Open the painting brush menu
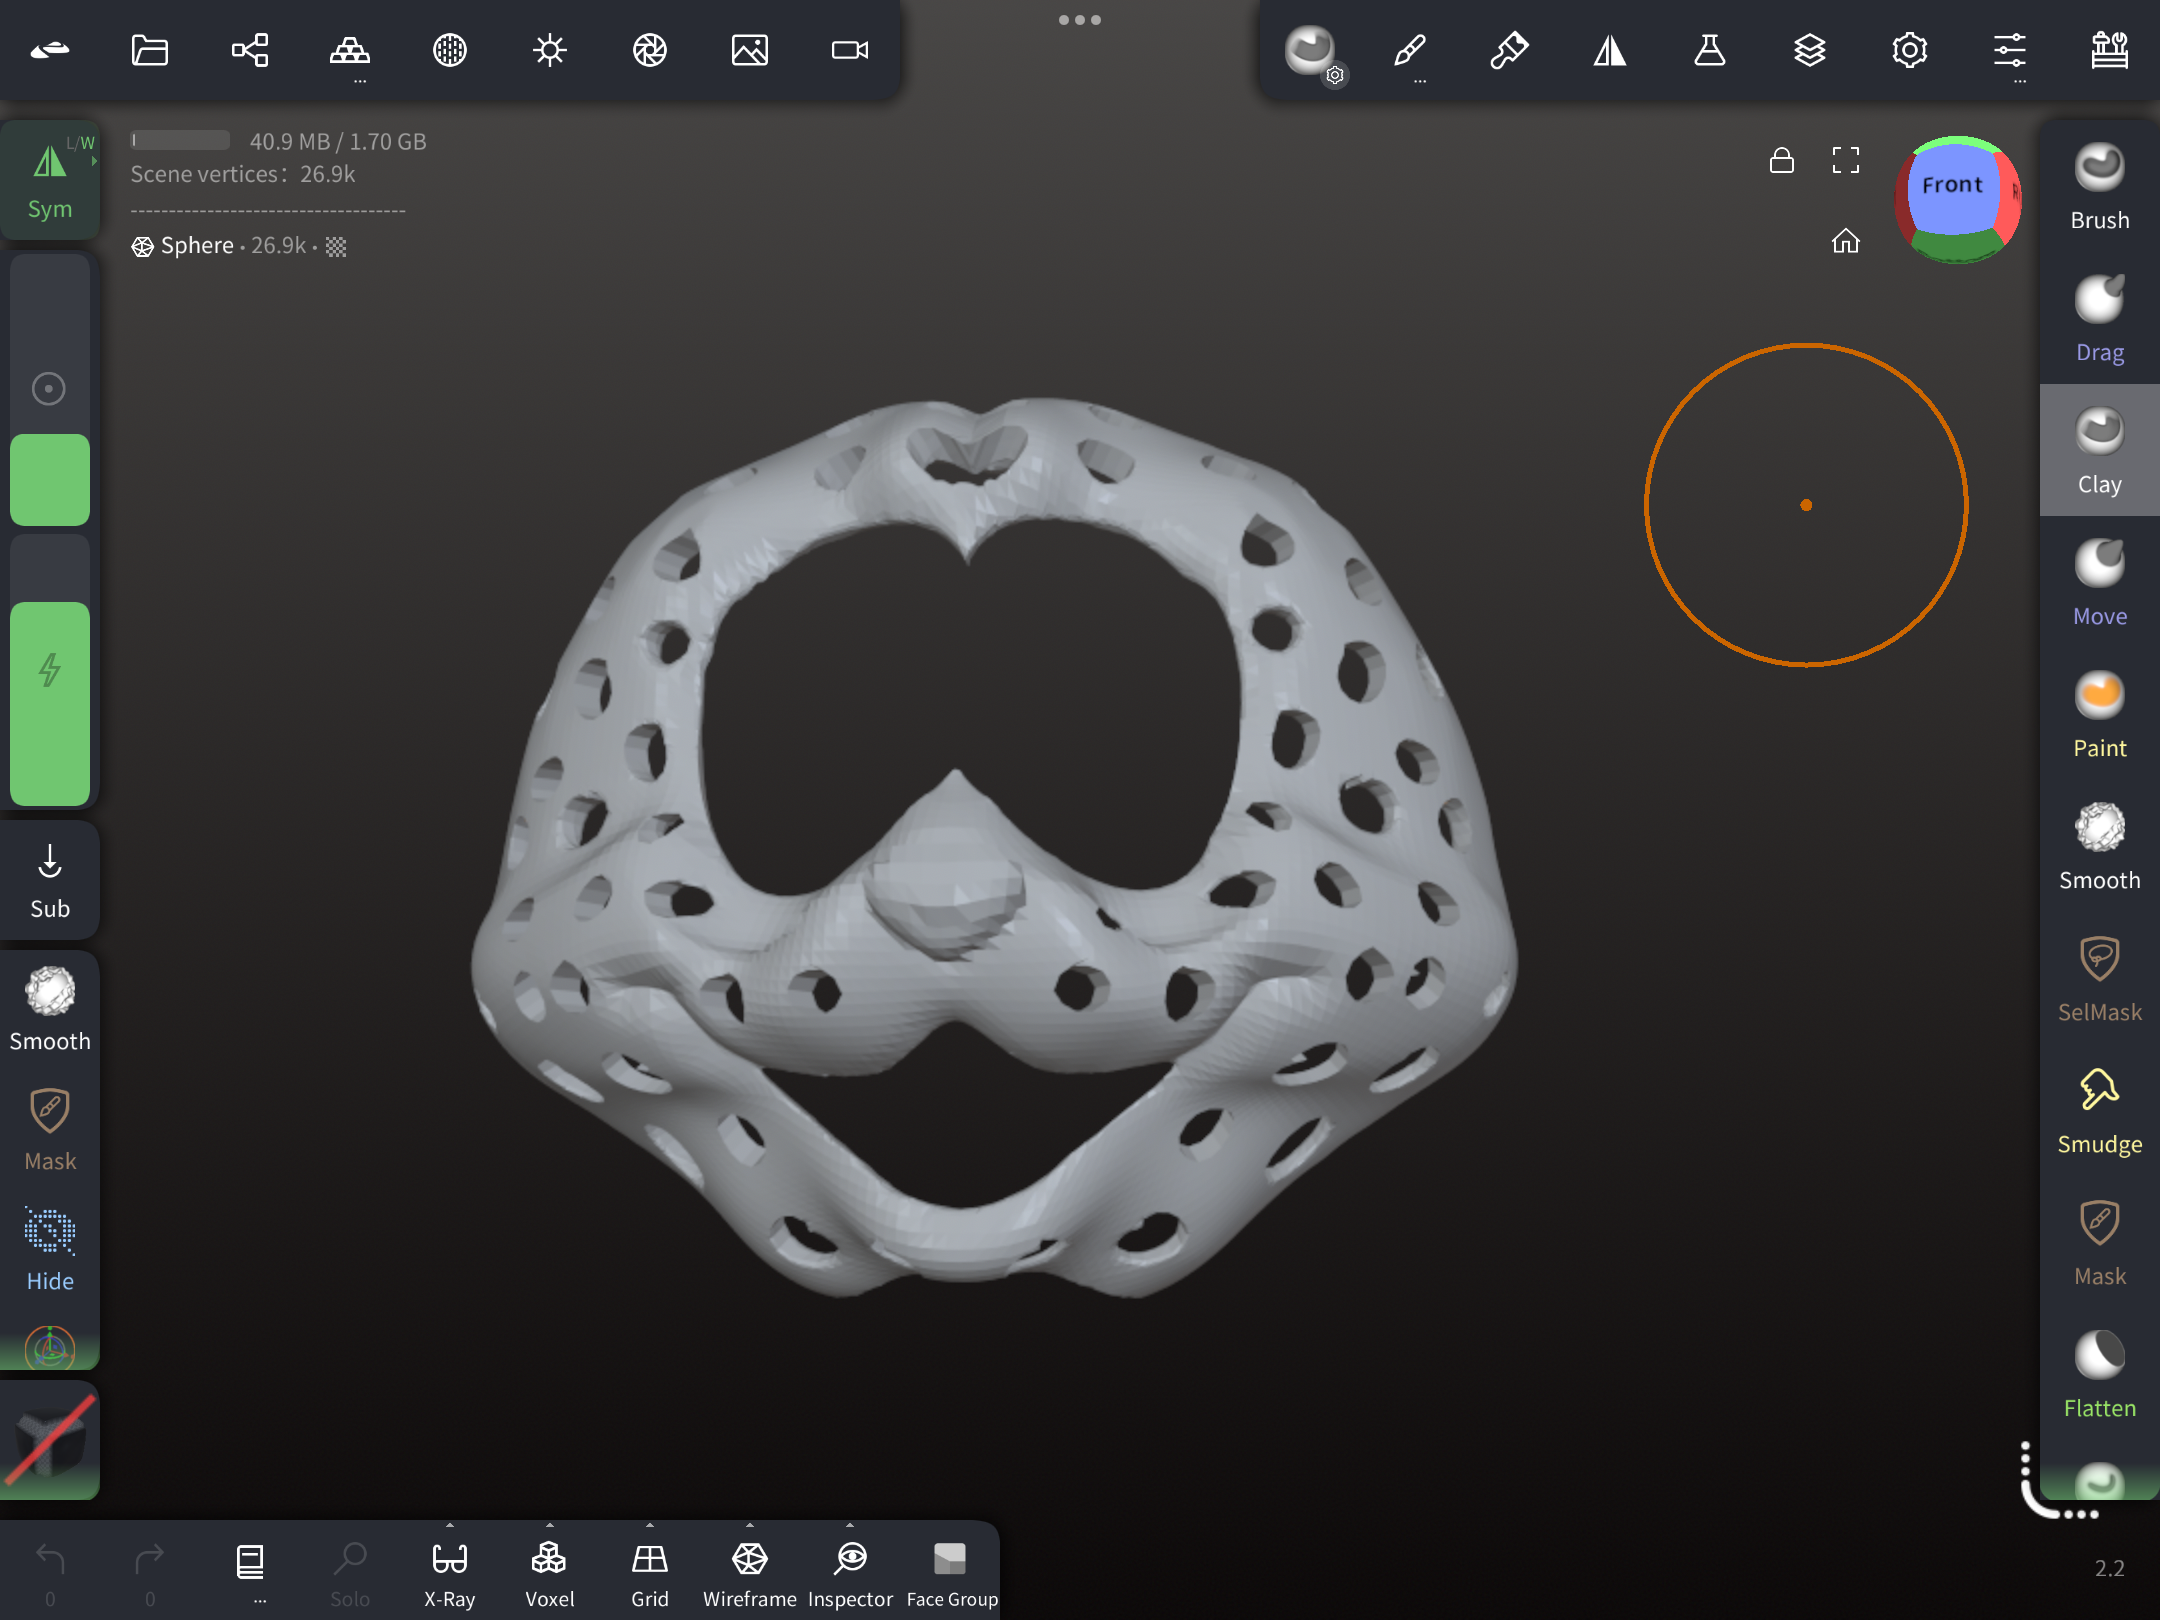 click(1510, 50)
